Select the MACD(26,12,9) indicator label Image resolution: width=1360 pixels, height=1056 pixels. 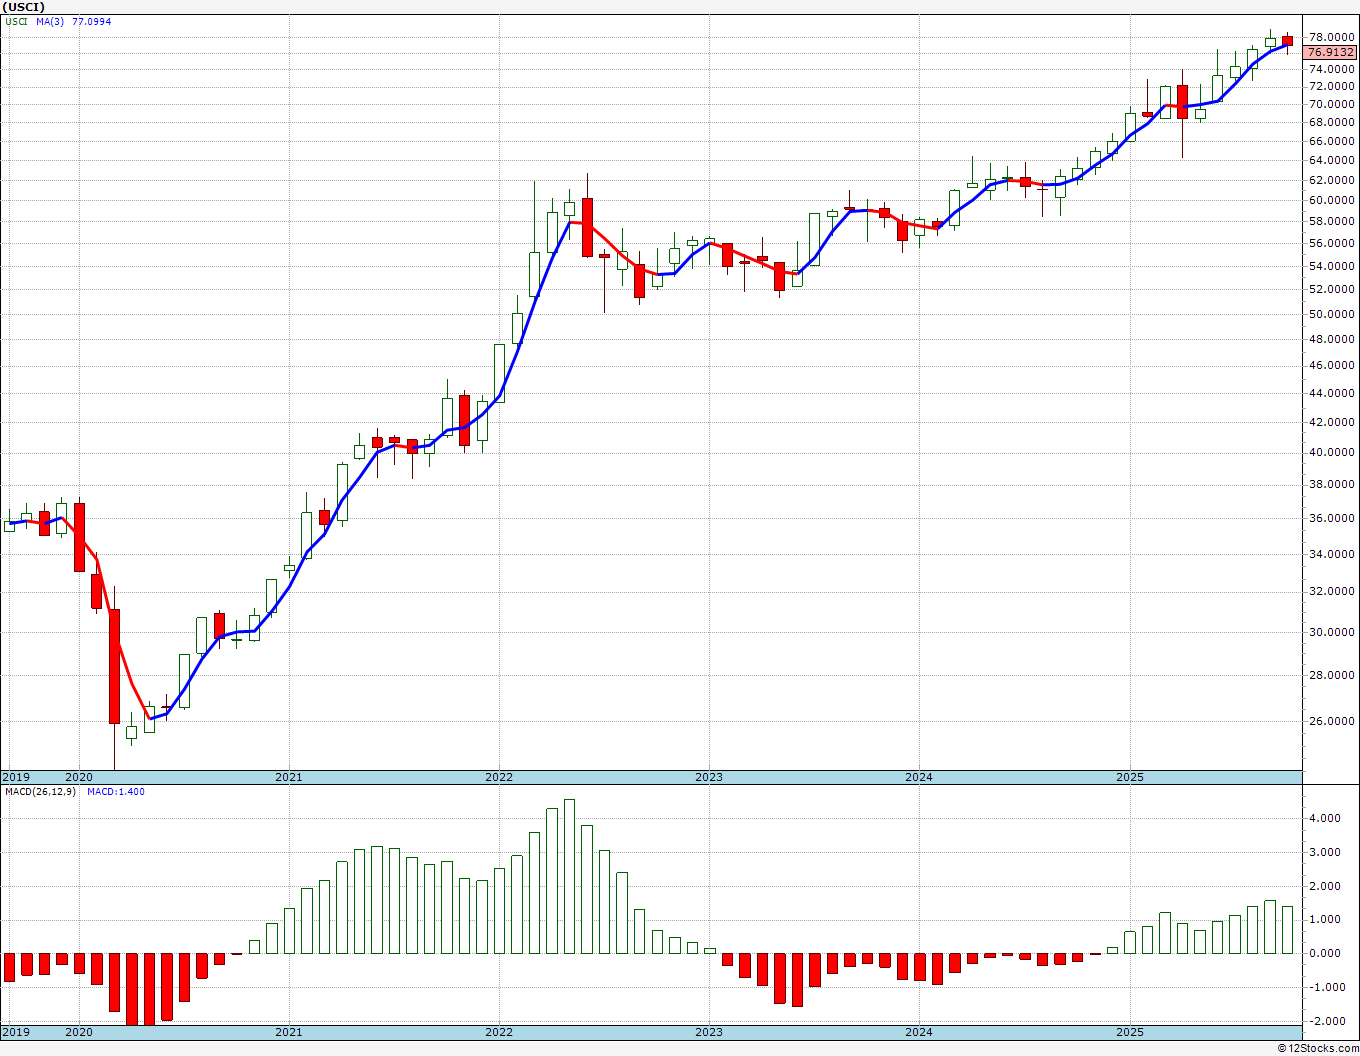[x=40, y=792]
